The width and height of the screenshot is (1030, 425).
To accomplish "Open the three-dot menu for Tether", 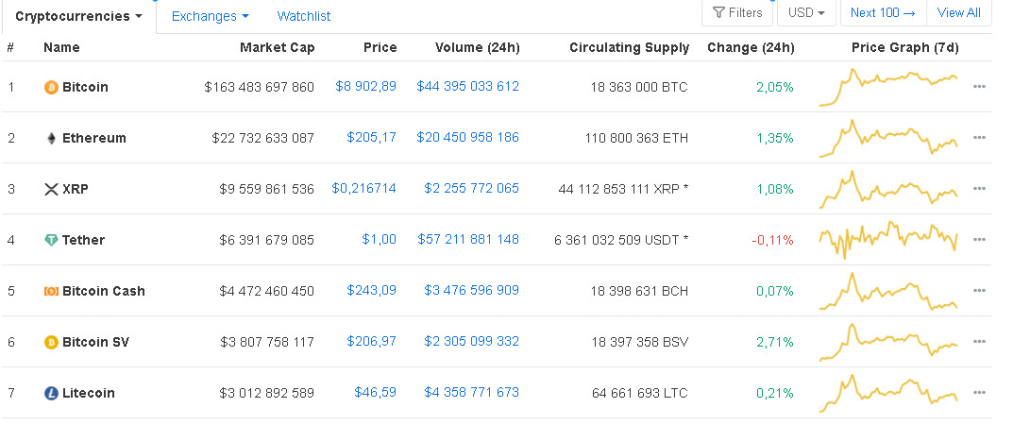I will coord(979,240).
